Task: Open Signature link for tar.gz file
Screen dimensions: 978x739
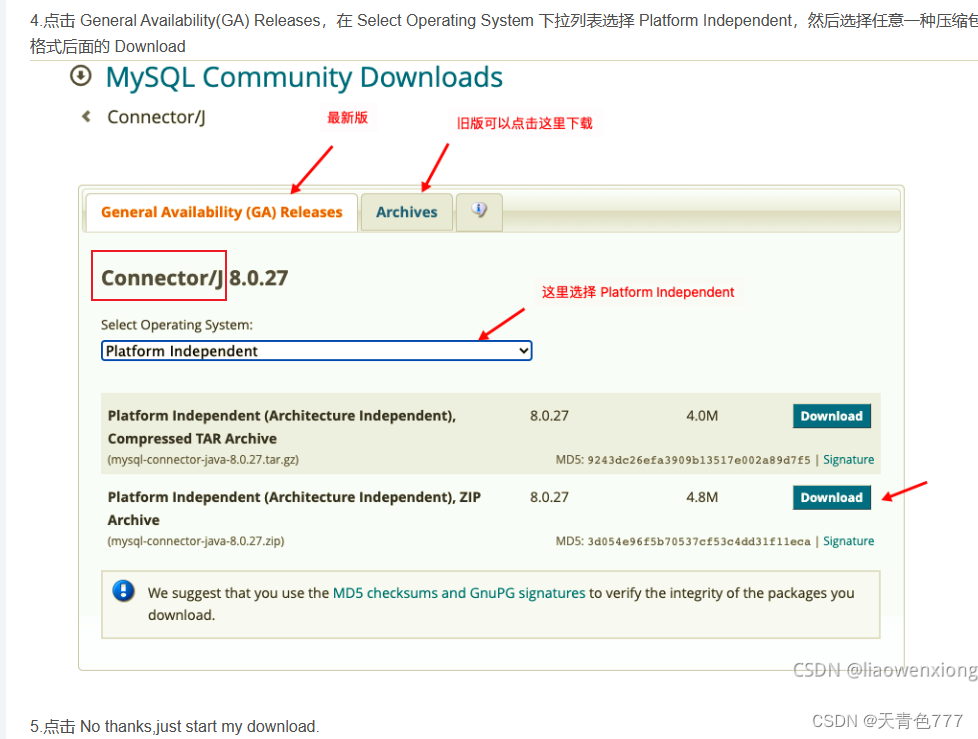Action: click(848, 460)
